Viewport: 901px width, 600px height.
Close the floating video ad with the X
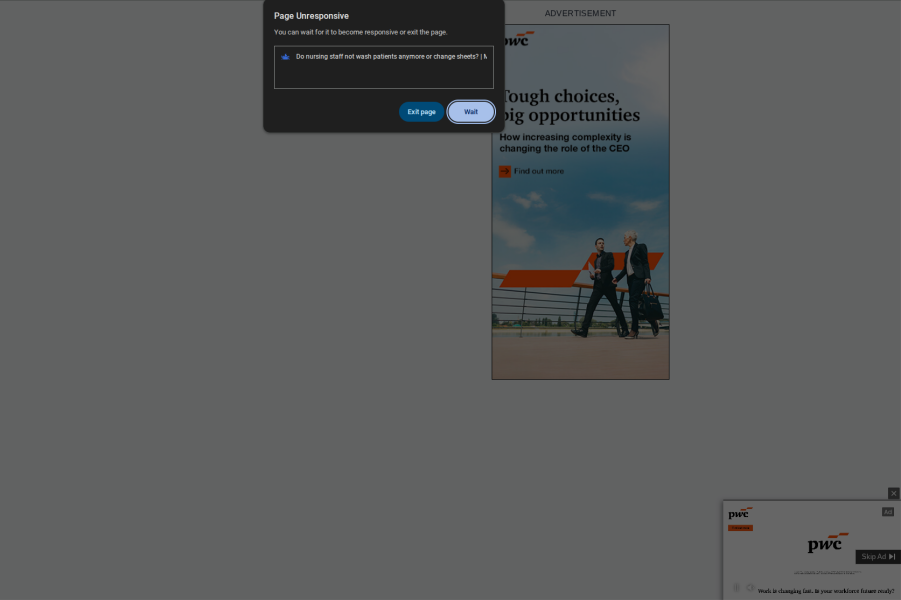coord(894,493)
